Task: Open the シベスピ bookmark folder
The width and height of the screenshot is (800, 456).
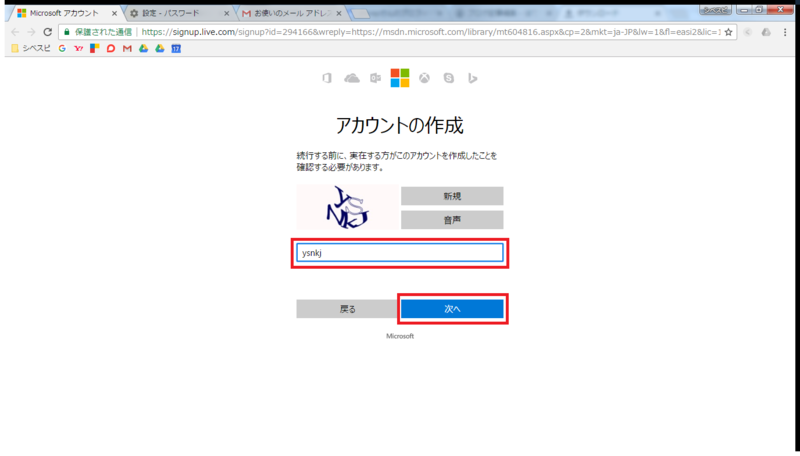Action: (31, 48)
